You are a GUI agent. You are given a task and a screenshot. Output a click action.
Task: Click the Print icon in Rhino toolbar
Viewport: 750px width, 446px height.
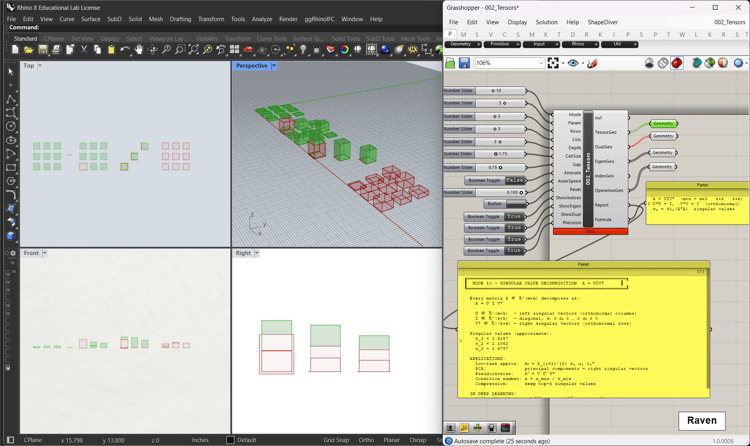(56, 49)
